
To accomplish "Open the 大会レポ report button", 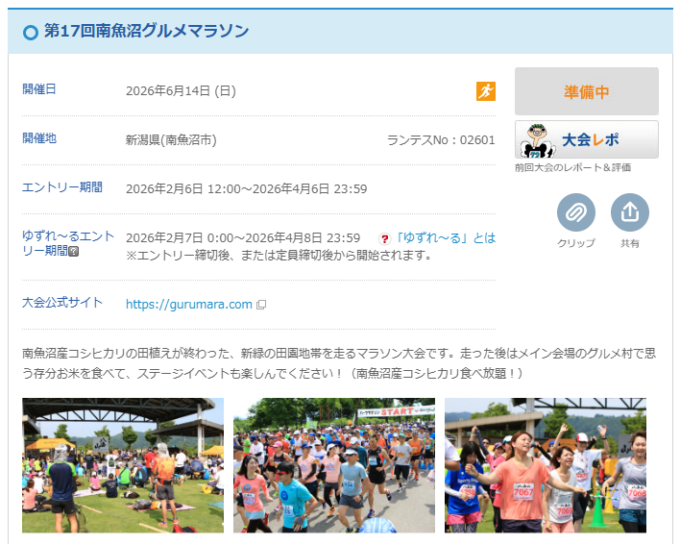I will (x=587, y=140).
